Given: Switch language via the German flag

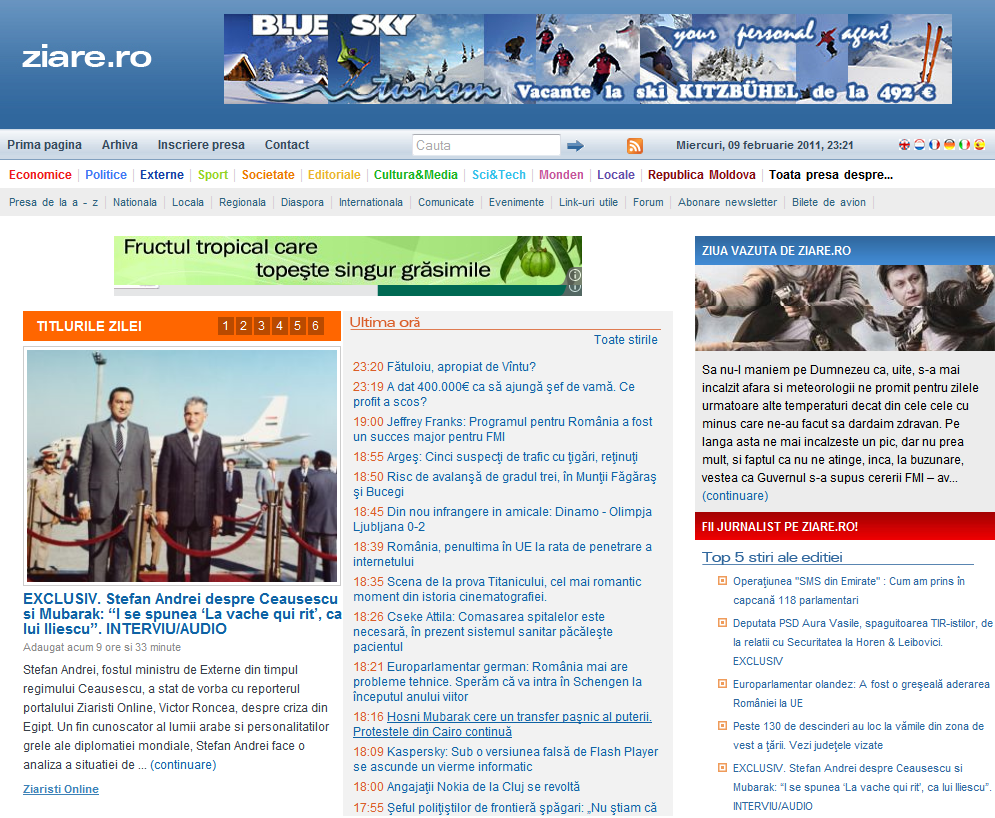Looking at the screenshot, I should coord(949,145).
